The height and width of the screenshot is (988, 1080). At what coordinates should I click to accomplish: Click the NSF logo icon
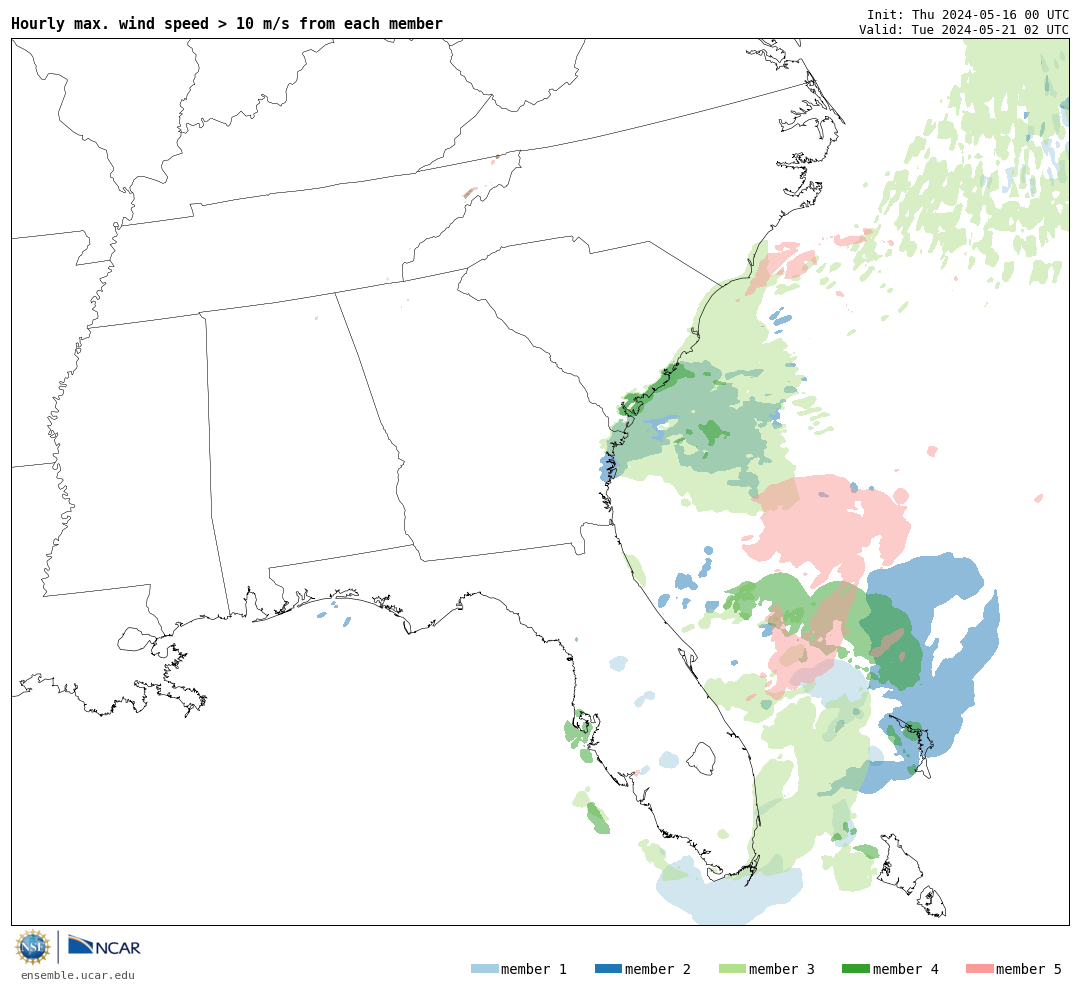pos(33,947)
